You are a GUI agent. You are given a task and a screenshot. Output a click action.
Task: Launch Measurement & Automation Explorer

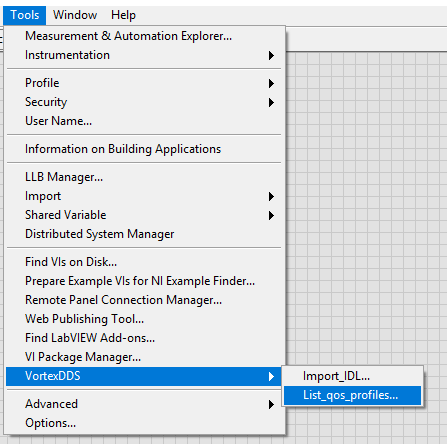click(144, 36)
